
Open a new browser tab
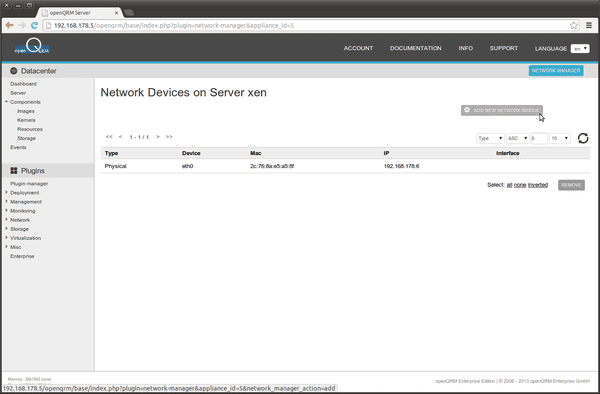129,13
